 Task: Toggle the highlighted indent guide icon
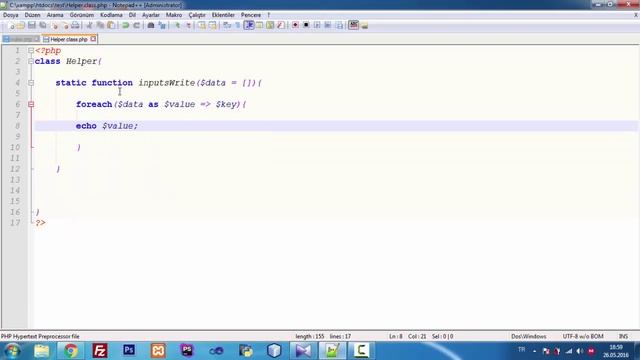pos(249,25)
